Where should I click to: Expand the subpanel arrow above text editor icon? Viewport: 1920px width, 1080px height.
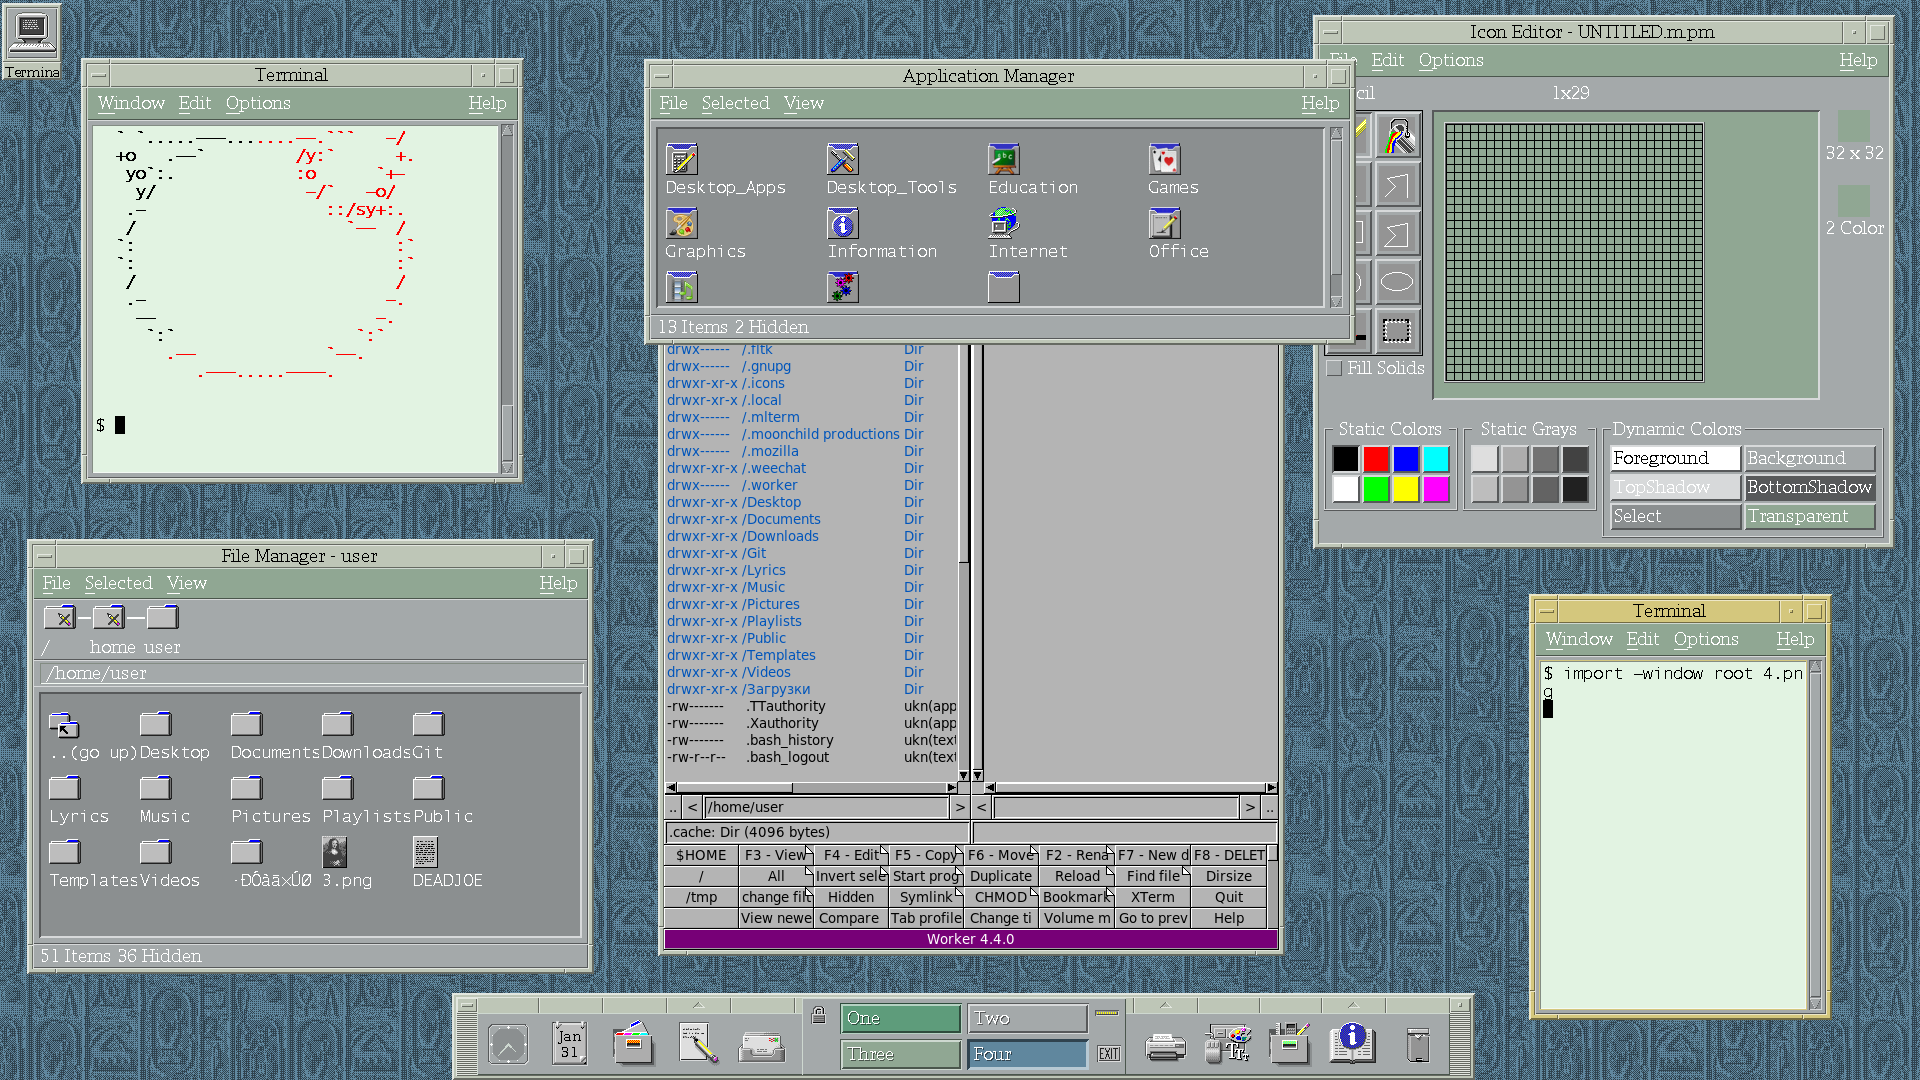698,1005
